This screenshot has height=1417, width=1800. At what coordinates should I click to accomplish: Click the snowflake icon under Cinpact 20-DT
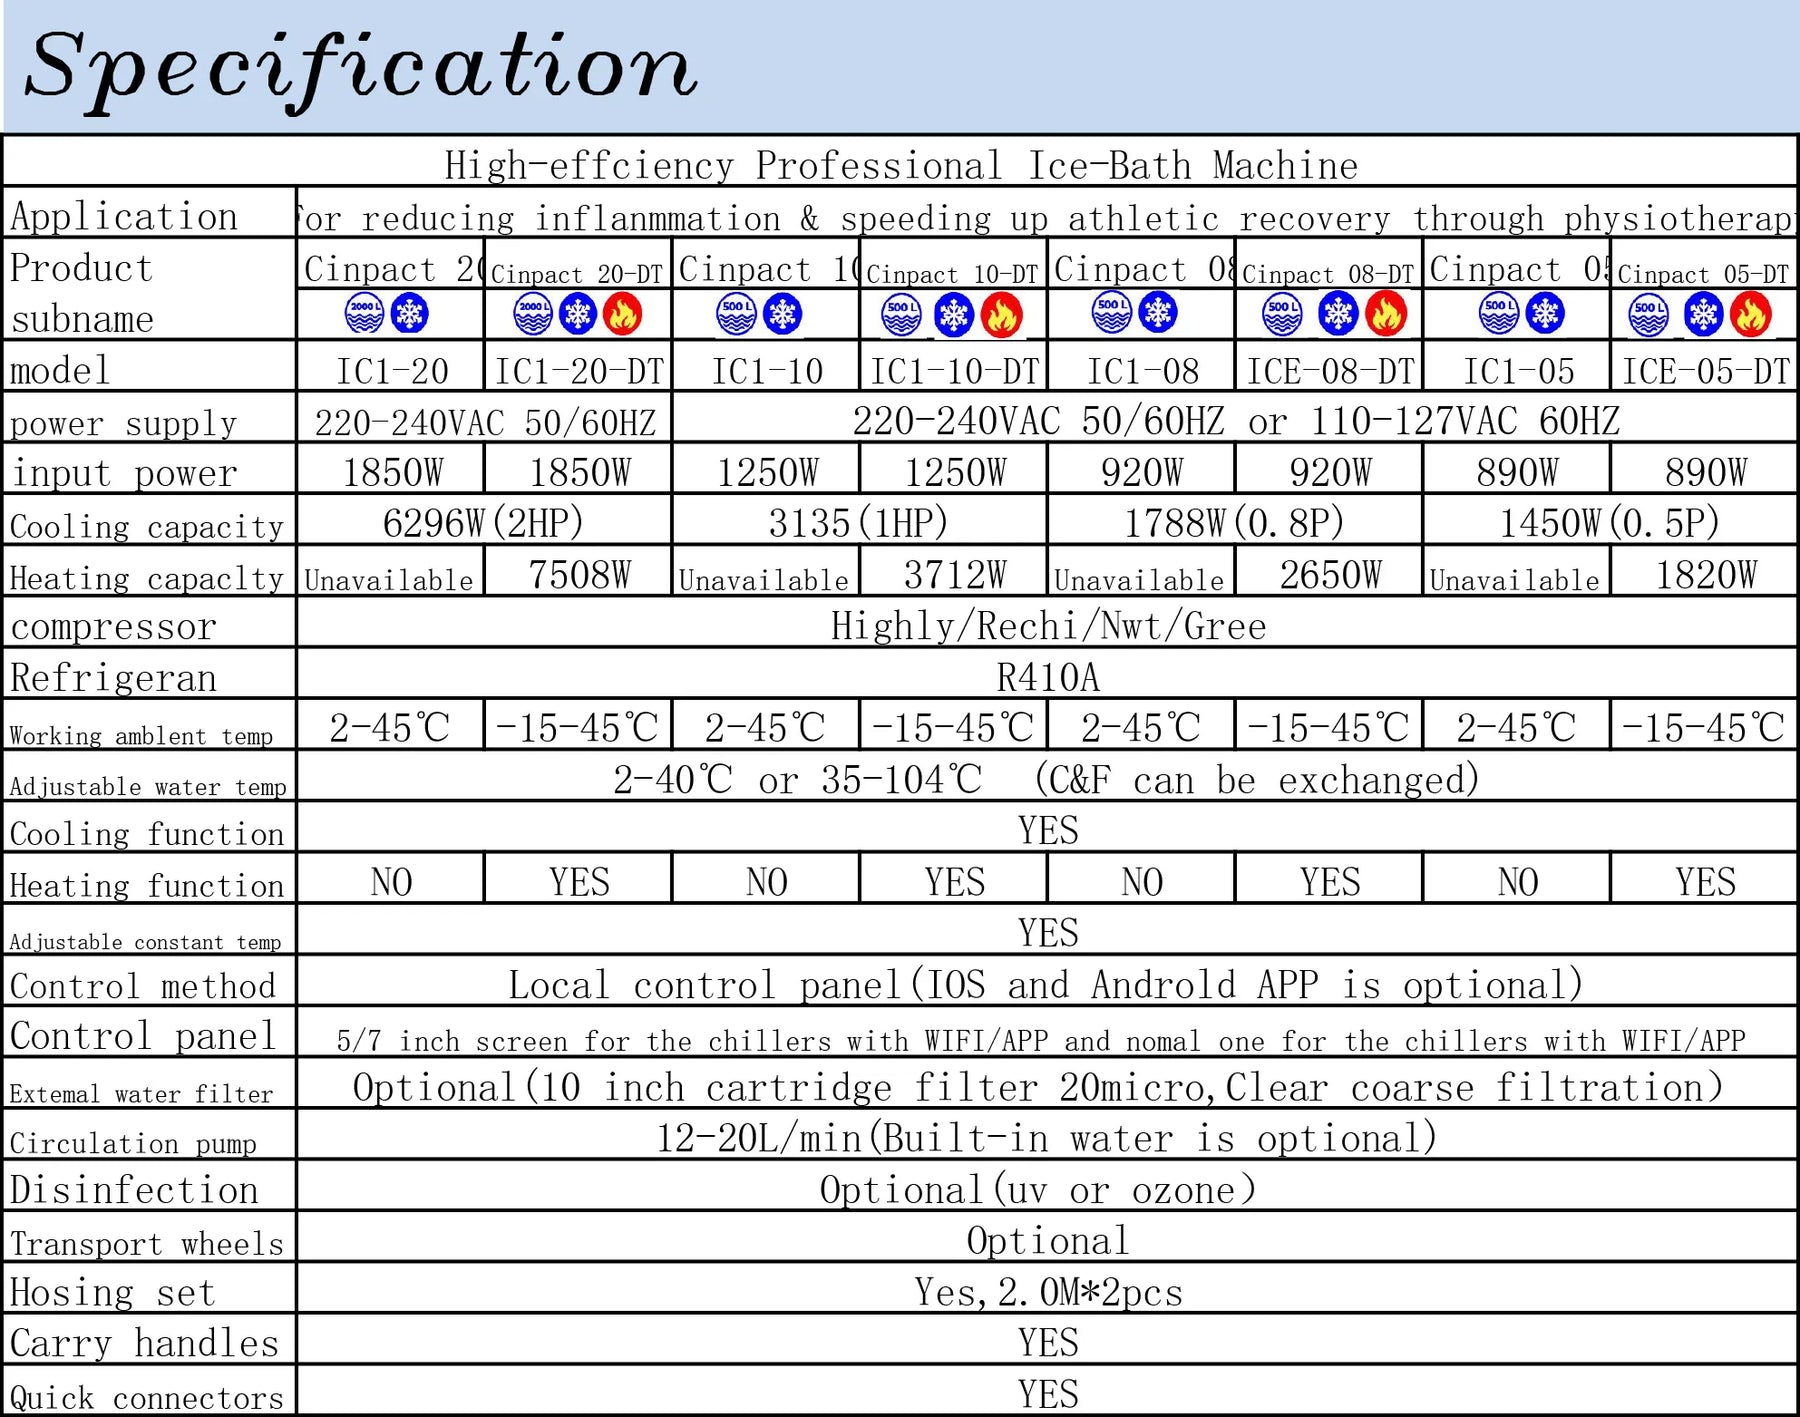click(578, 314)
